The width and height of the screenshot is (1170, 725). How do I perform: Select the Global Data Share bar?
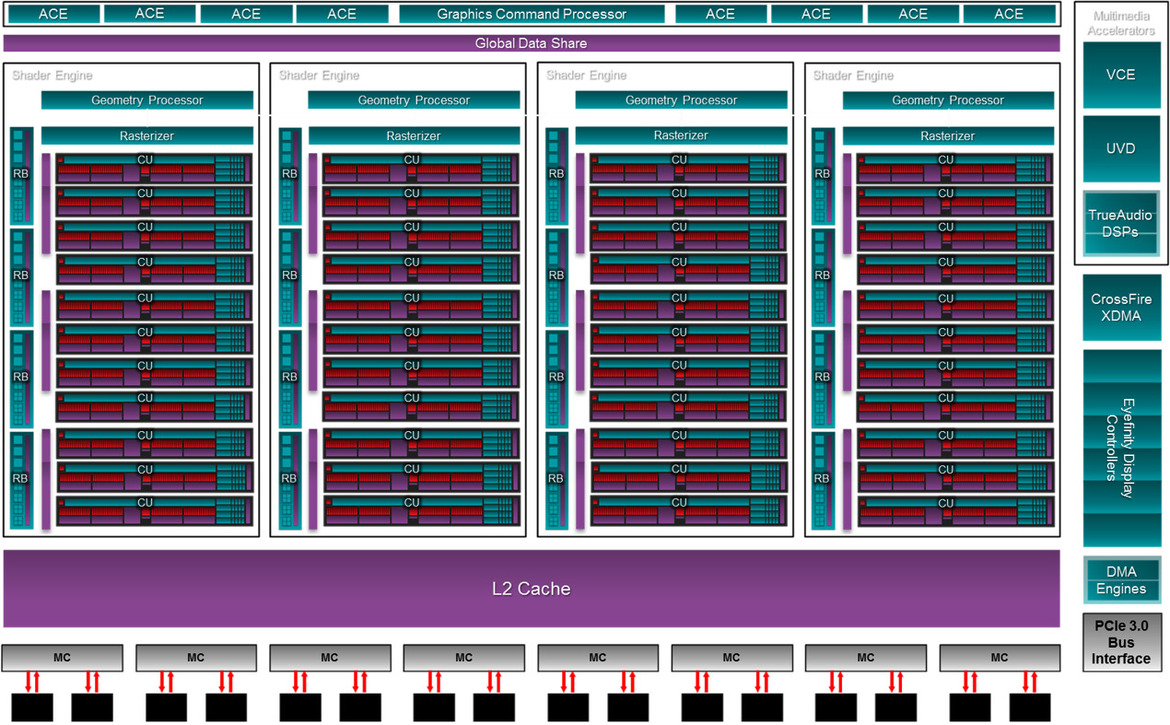531,43
